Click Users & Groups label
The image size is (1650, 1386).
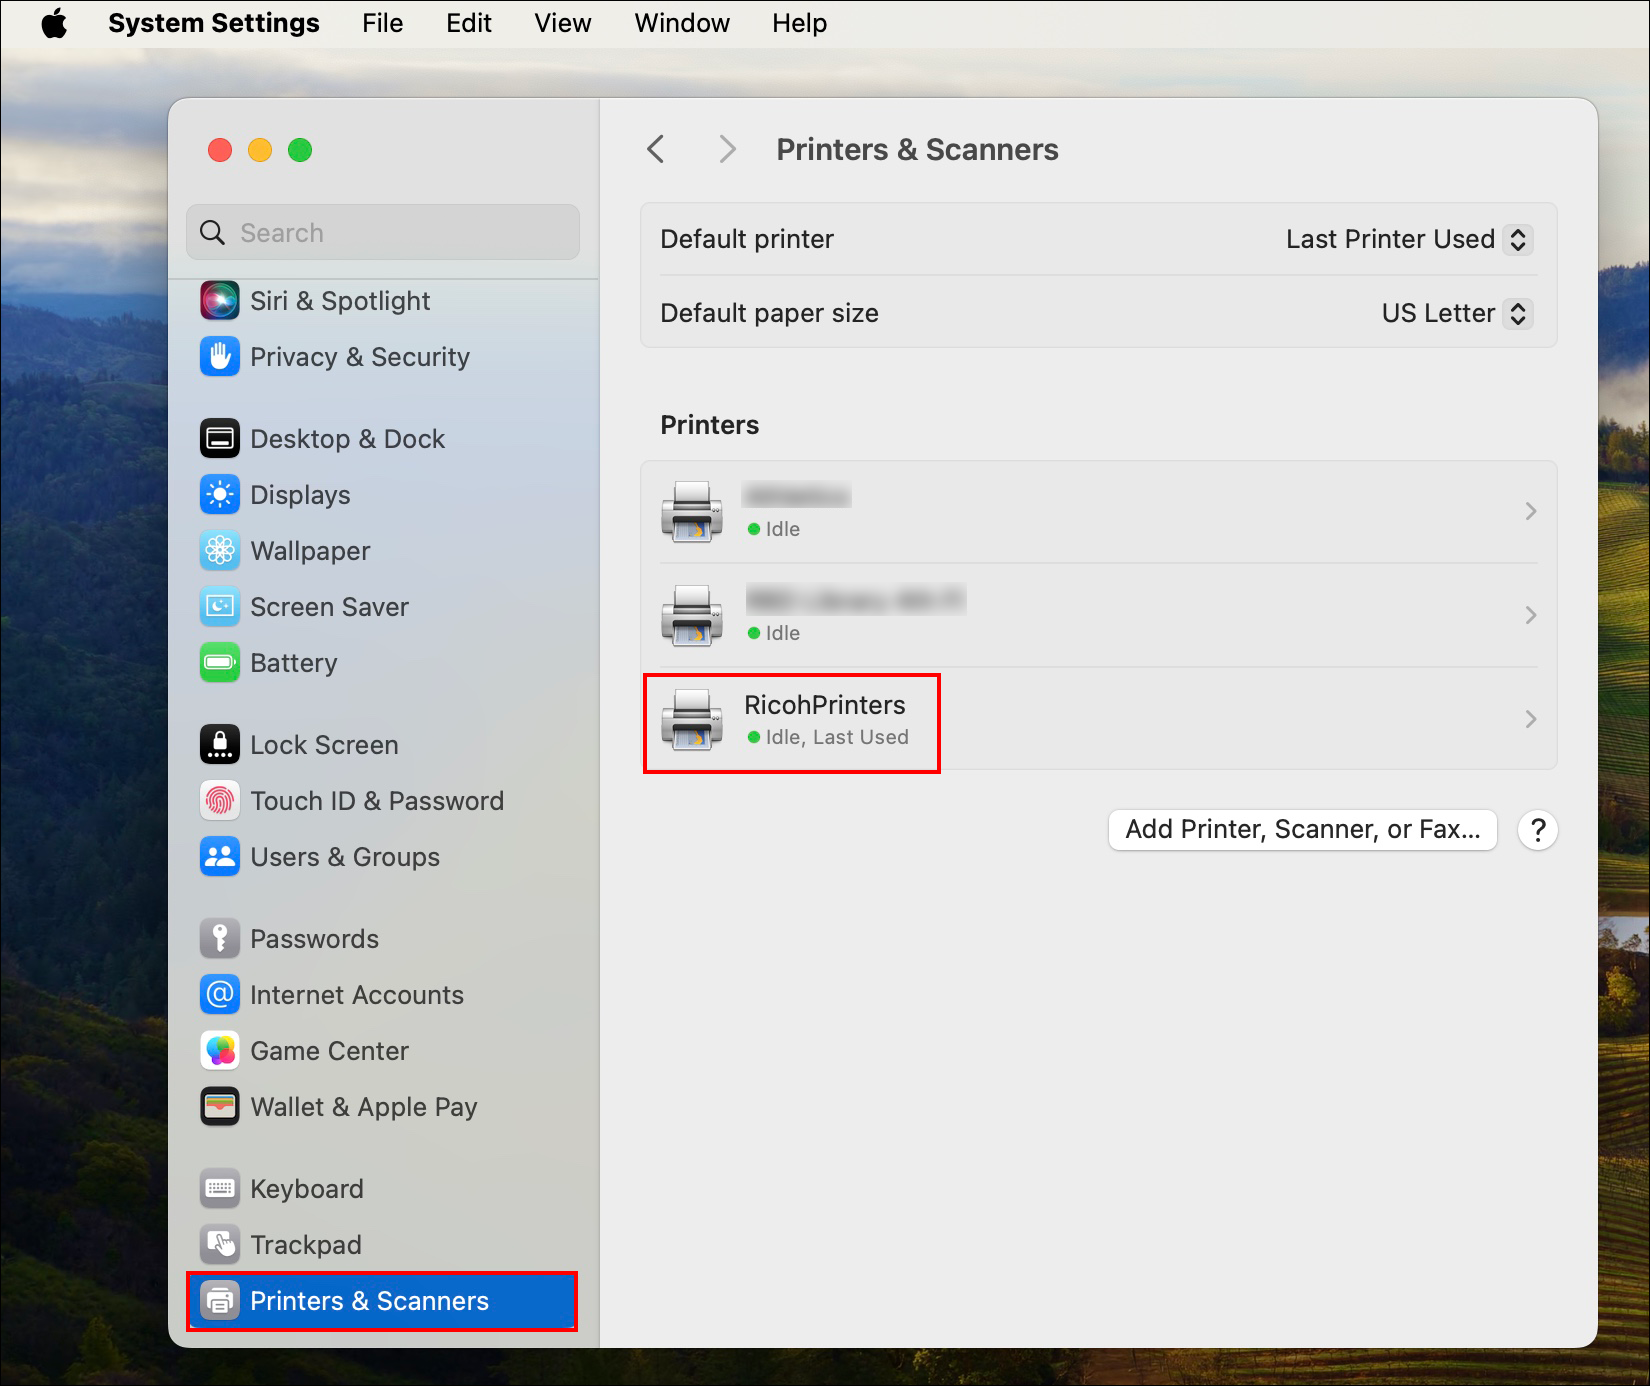coord(345,857)
